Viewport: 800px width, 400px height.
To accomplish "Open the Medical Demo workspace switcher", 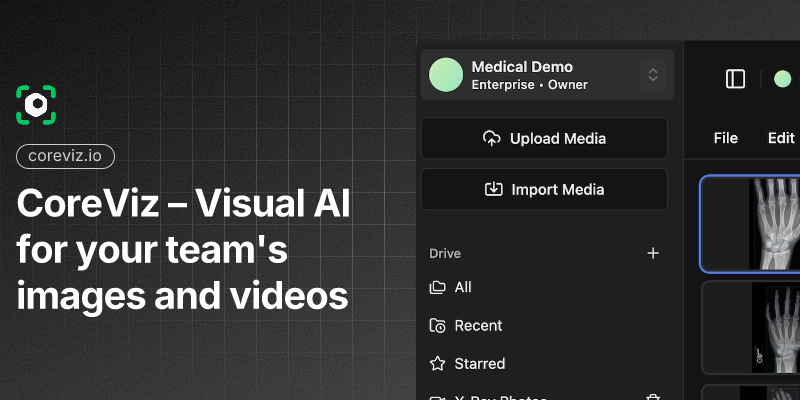I will click(547, 75).
